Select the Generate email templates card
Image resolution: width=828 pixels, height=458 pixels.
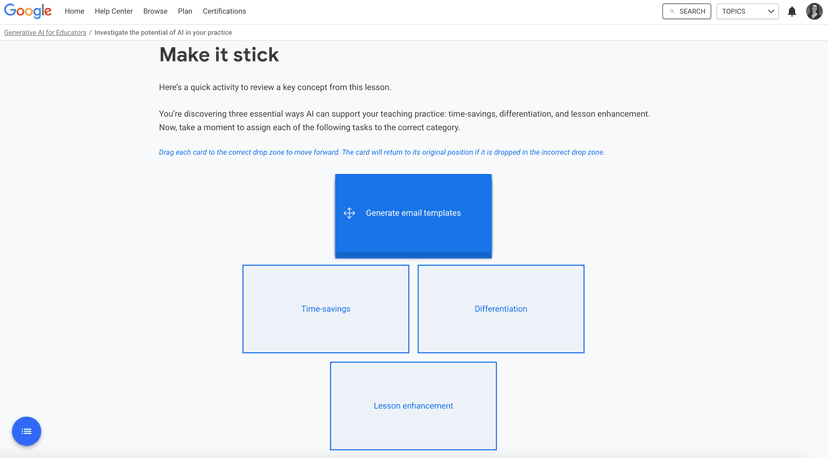413,216
